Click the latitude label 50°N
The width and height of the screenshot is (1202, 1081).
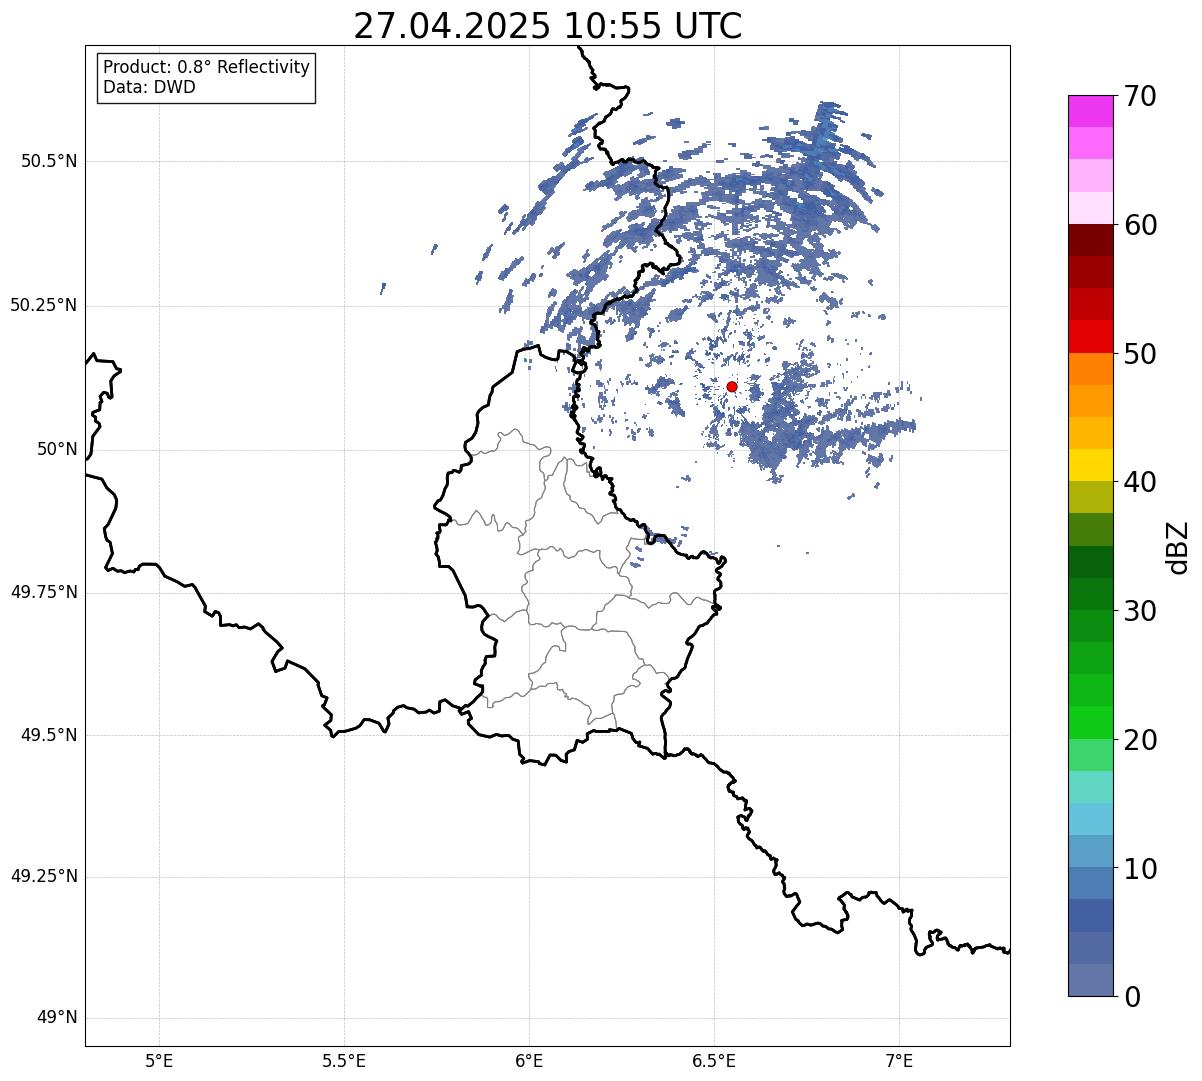click(x=57, y=449)
